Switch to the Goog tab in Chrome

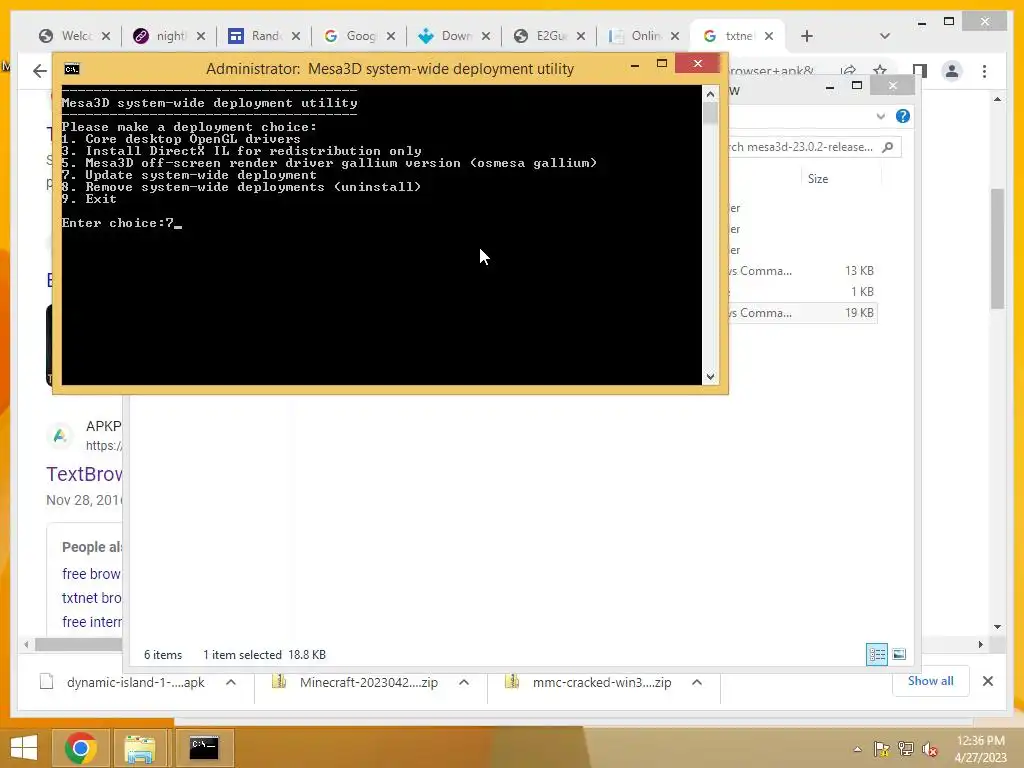pyautogui.click(x=351, y=36)
